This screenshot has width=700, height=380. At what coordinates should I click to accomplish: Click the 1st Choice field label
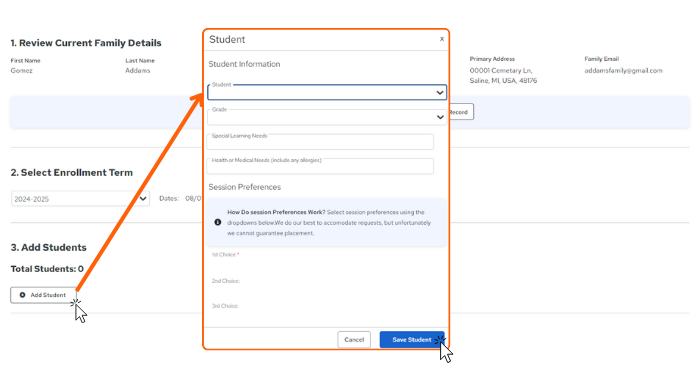pyautogui.click(x=225, y=255)
